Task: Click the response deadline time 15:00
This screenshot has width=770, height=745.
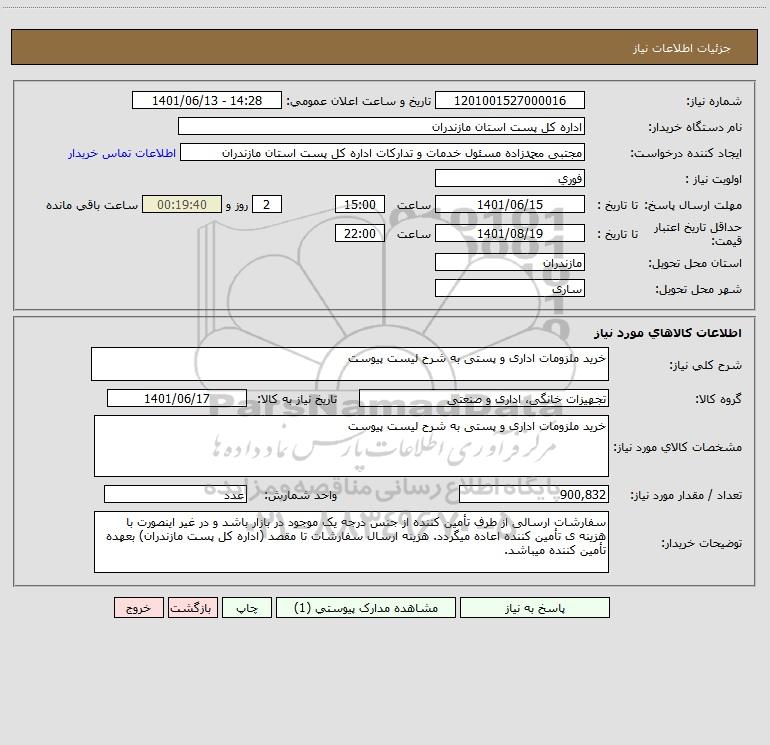Action: [x=359, y=204]
